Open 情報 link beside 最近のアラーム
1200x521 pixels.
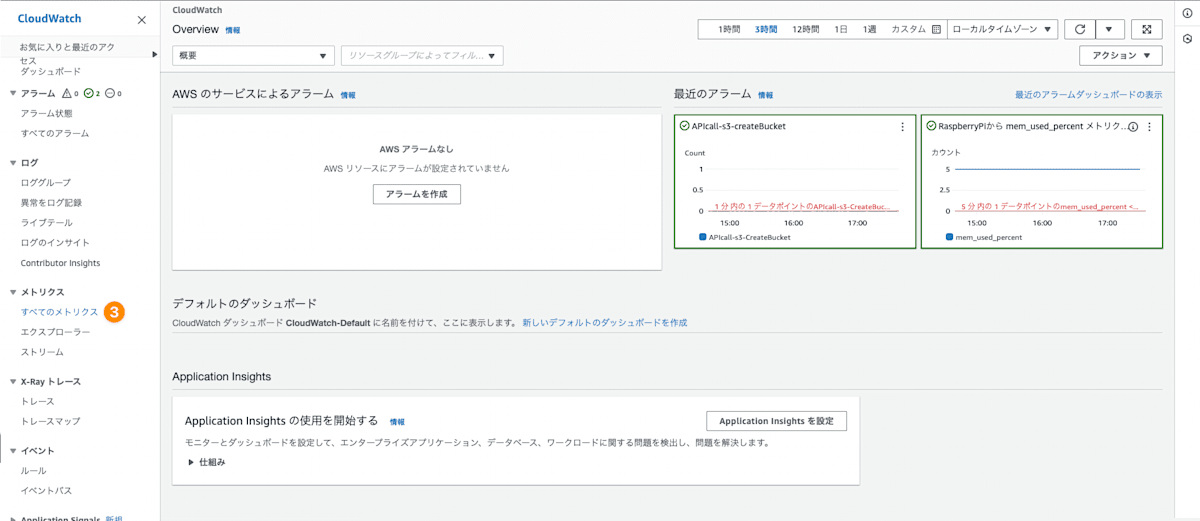pos(765,95)
